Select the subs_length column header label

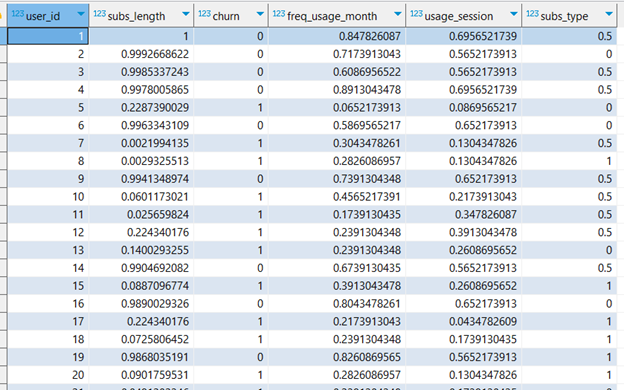(x=136, y=16)
